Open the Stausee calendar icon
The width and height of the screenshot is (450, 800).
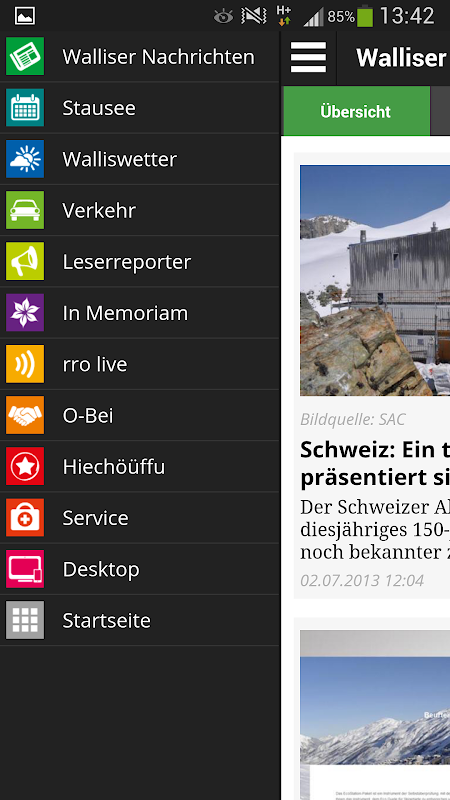click(x=25, y=108)
